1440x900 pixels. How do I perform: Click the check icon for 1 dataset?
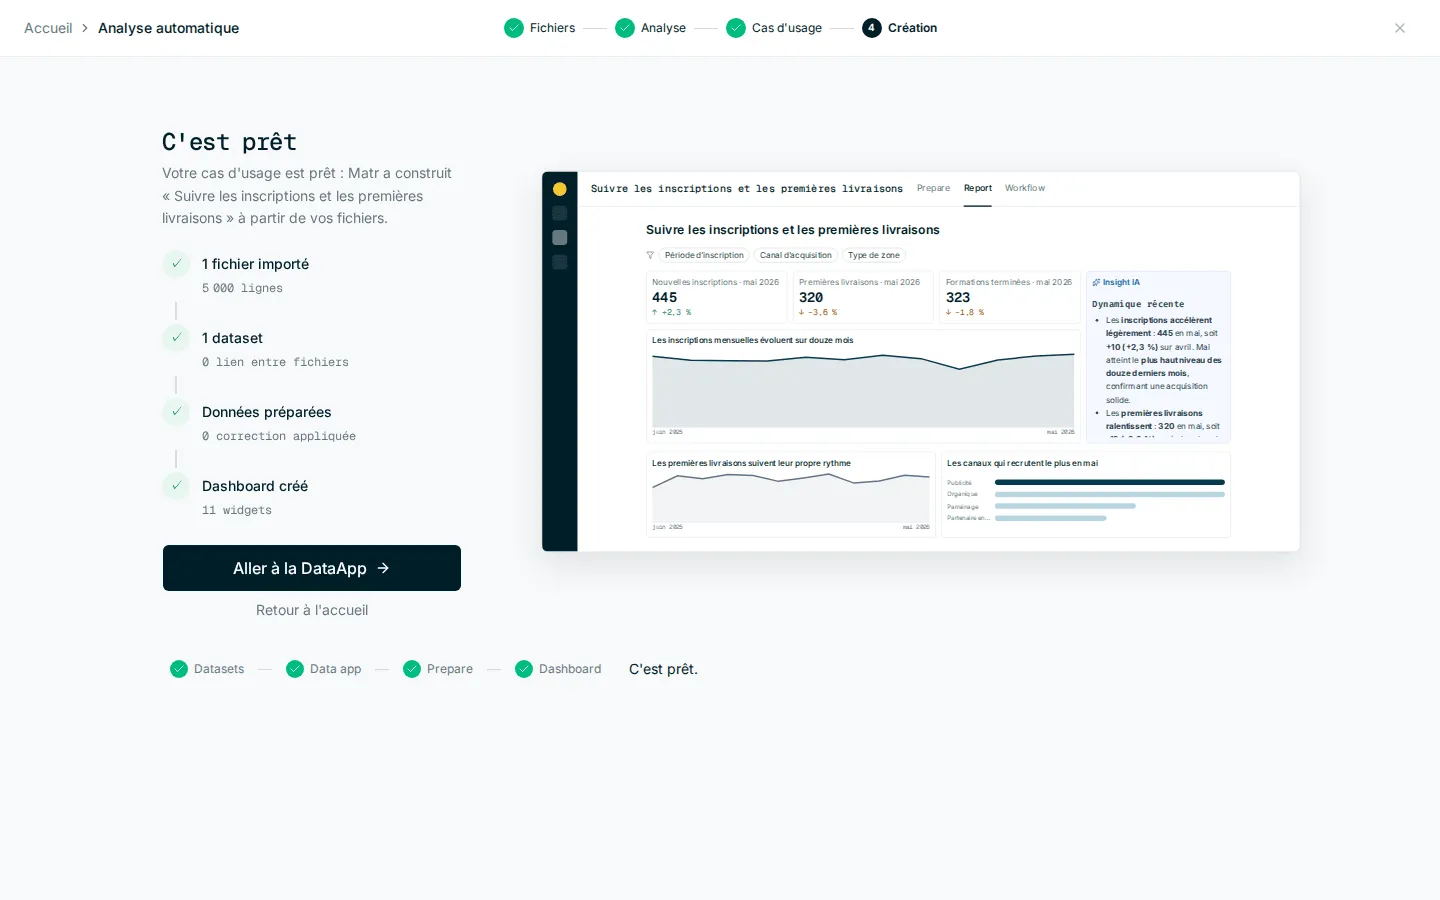click(176, 338)
